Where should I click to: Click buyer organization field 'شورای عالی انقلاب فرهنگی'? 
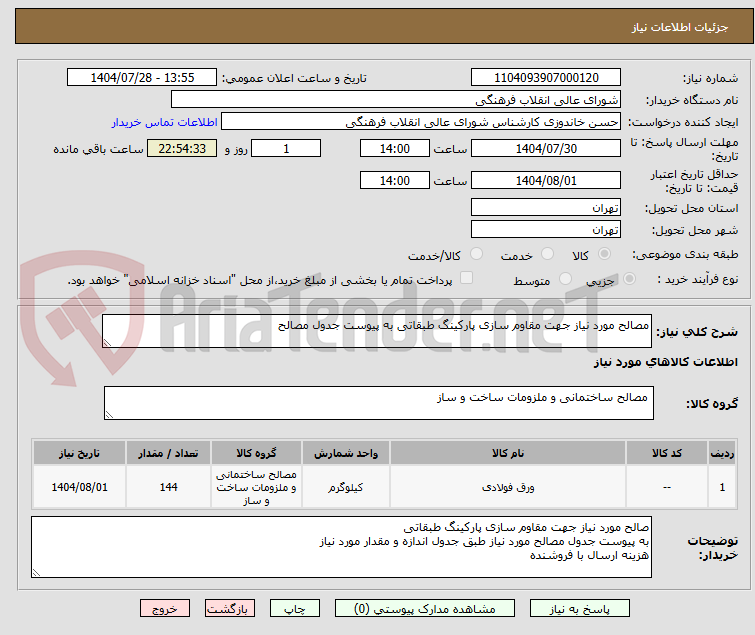(396, 100)
